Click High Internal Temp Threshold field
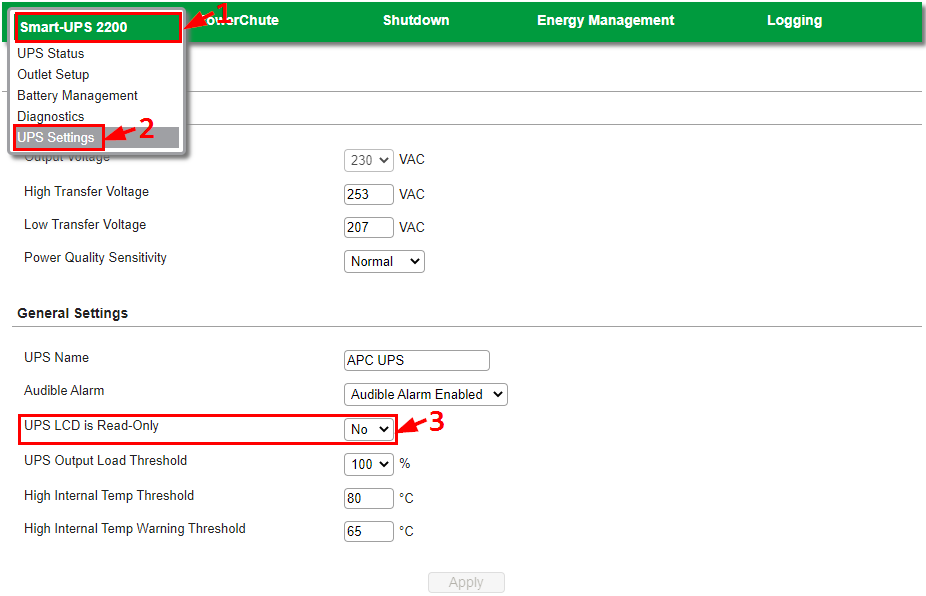926x596 pixels. coord(369,499)
